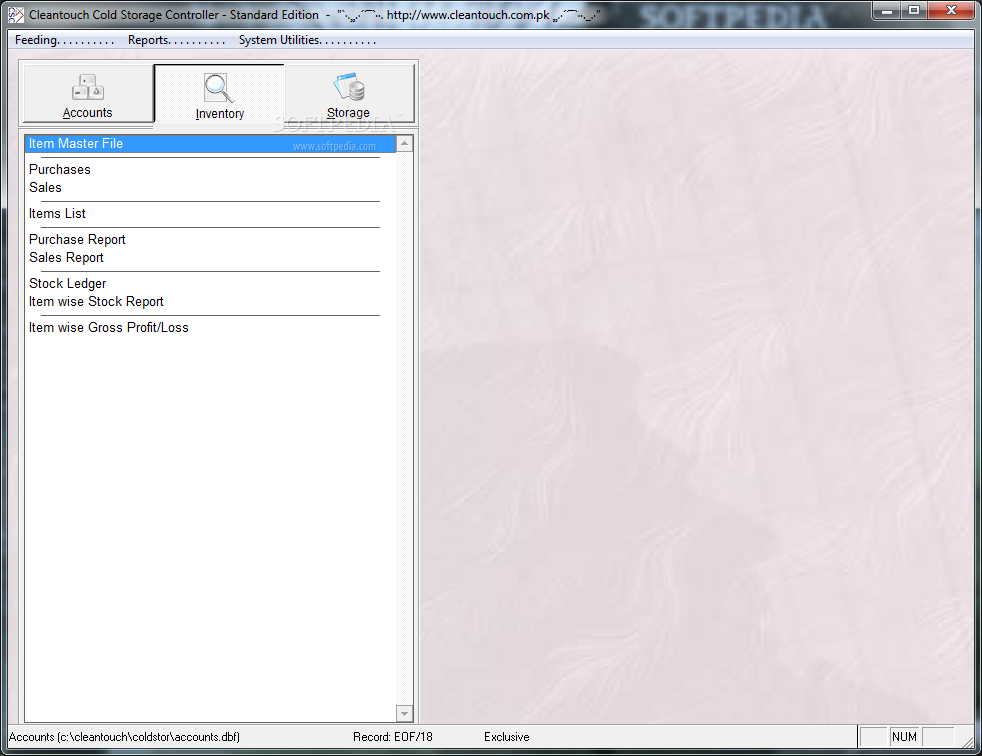Select Item Master File entry
The image size is (982, 756).
click(x=210, y=143)
